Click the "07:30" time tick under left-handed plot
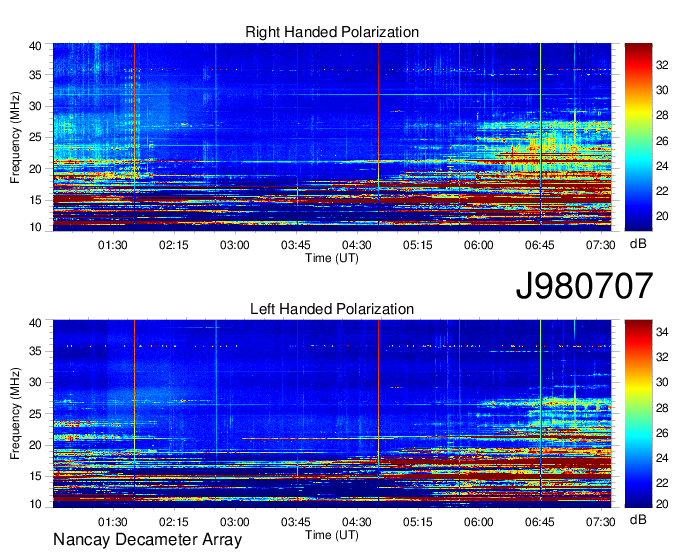Viewport: 680px width, 552px height. click(601, 522)
